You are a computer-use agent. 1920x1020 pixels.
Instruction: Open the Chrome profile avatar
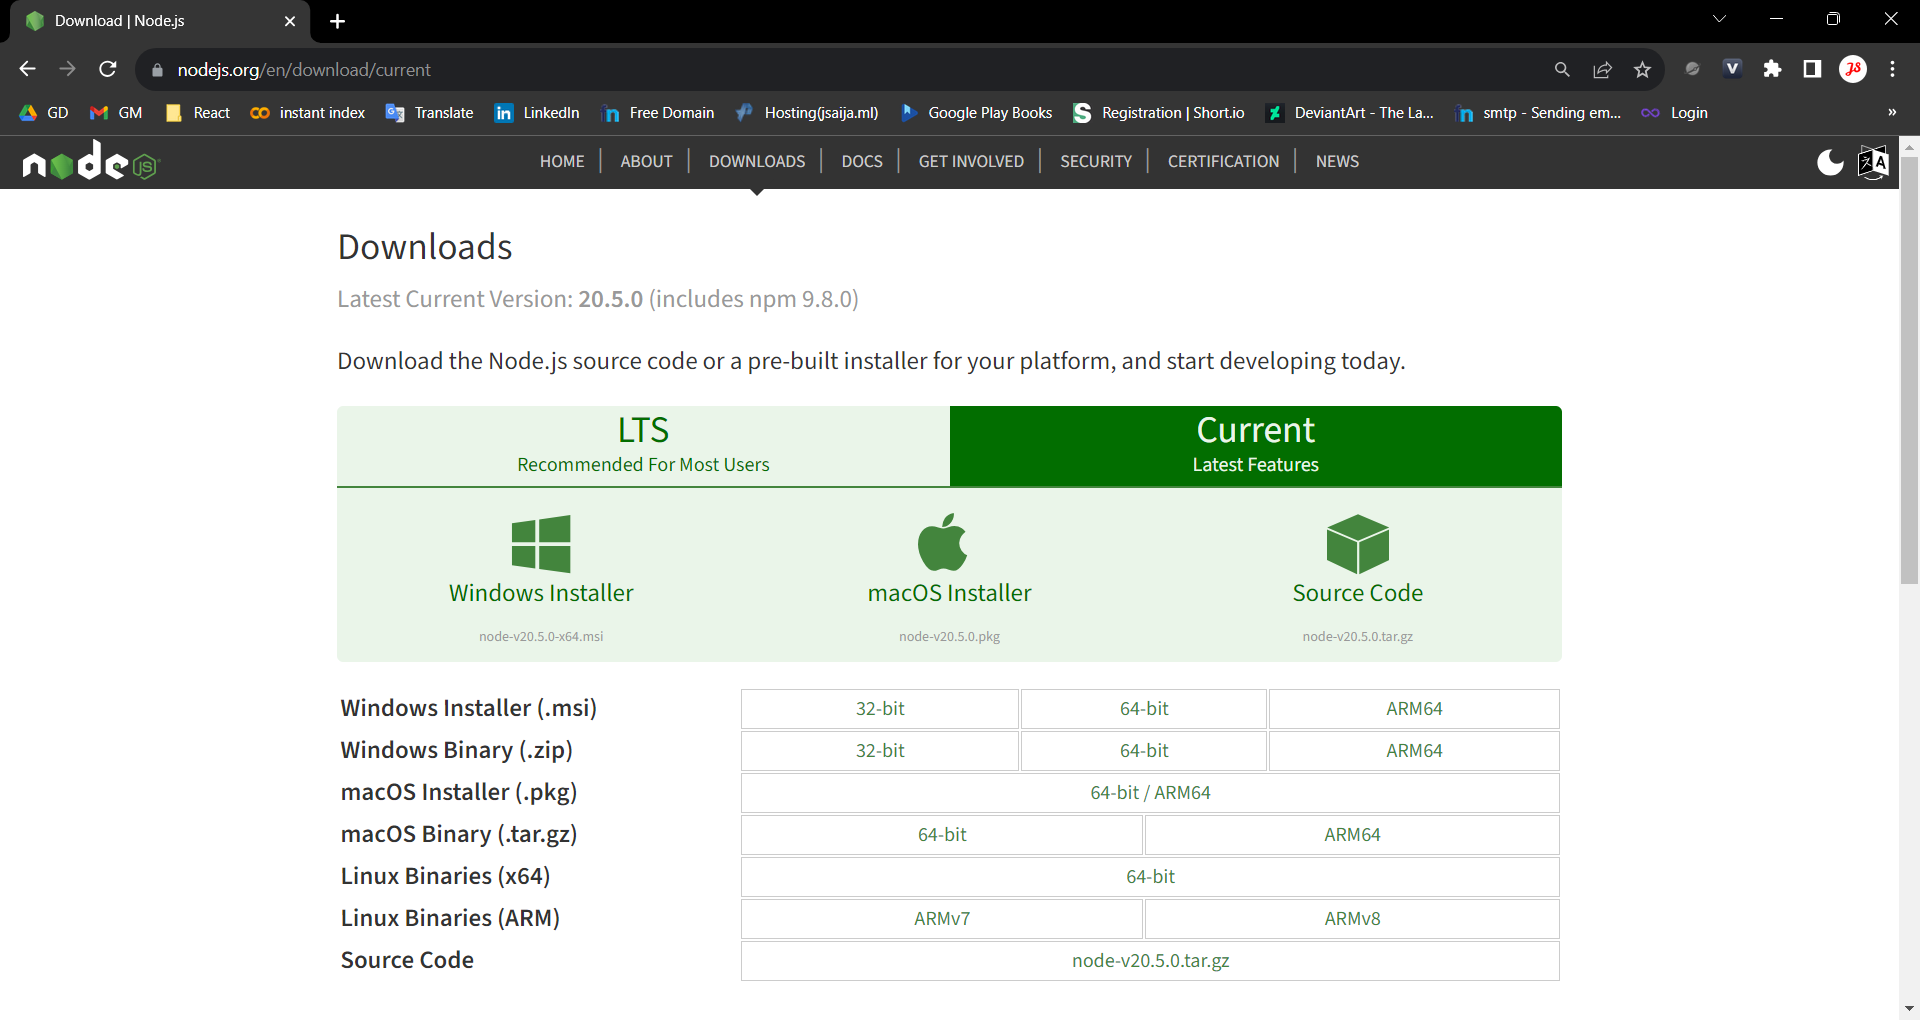pyautogui.click(x=1853, y=69)
